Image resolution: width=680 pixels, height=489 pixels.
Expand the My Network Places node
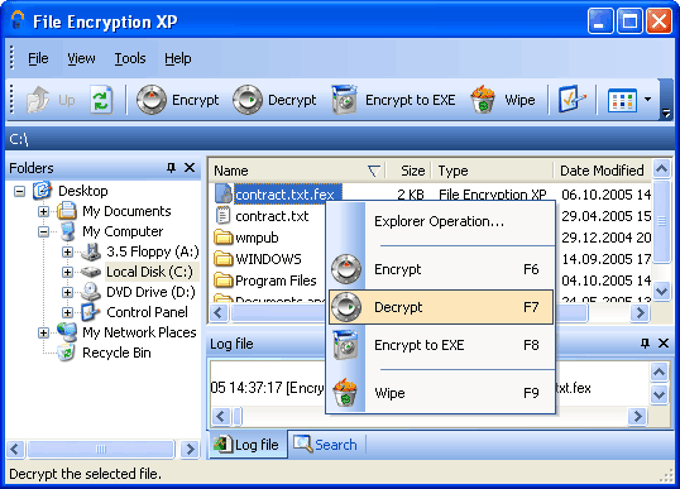(x=44, y=332)
